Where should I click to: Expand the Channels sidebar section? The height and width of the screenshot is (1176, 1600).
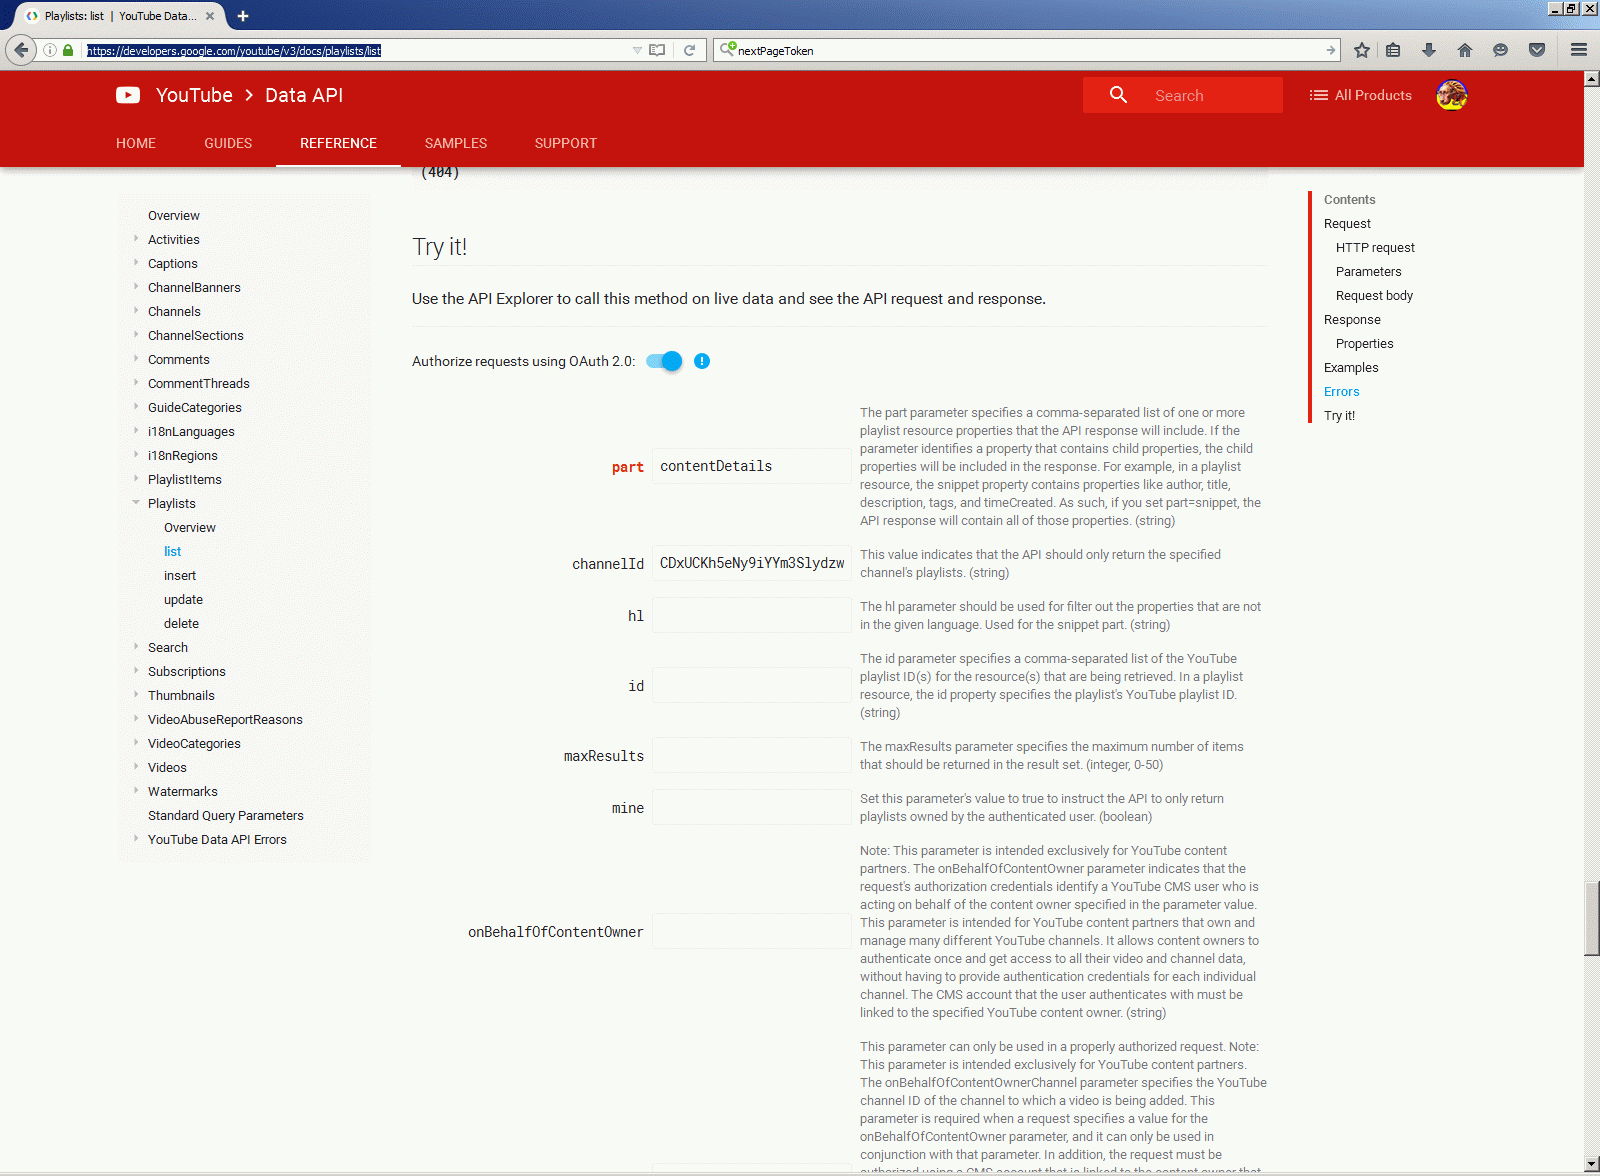tap(136, 311)
